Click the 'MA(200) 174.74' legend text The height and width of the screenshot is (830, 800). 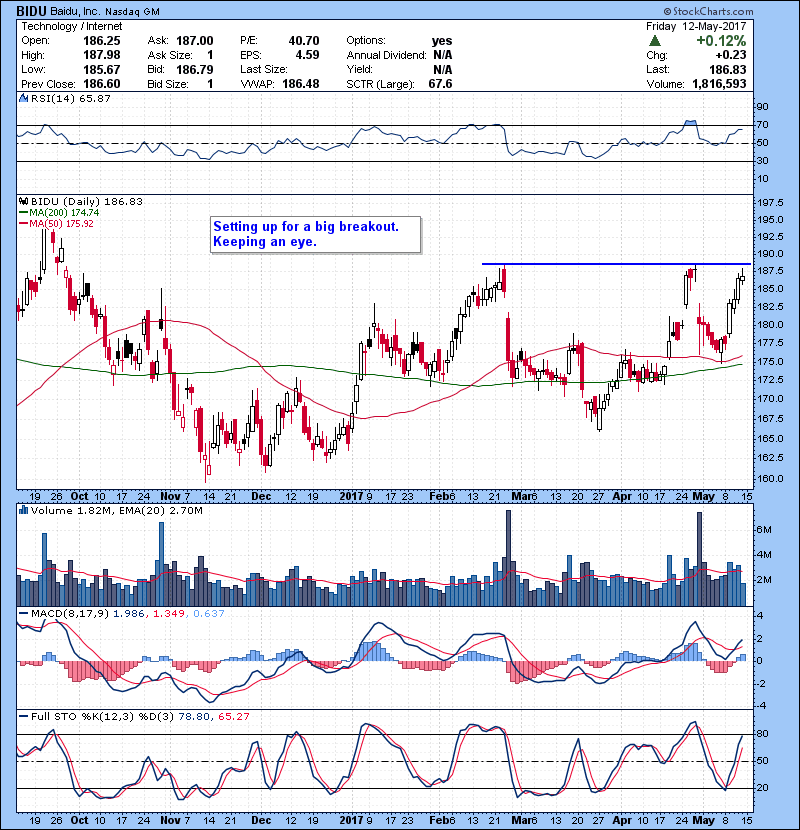[64, 213]
